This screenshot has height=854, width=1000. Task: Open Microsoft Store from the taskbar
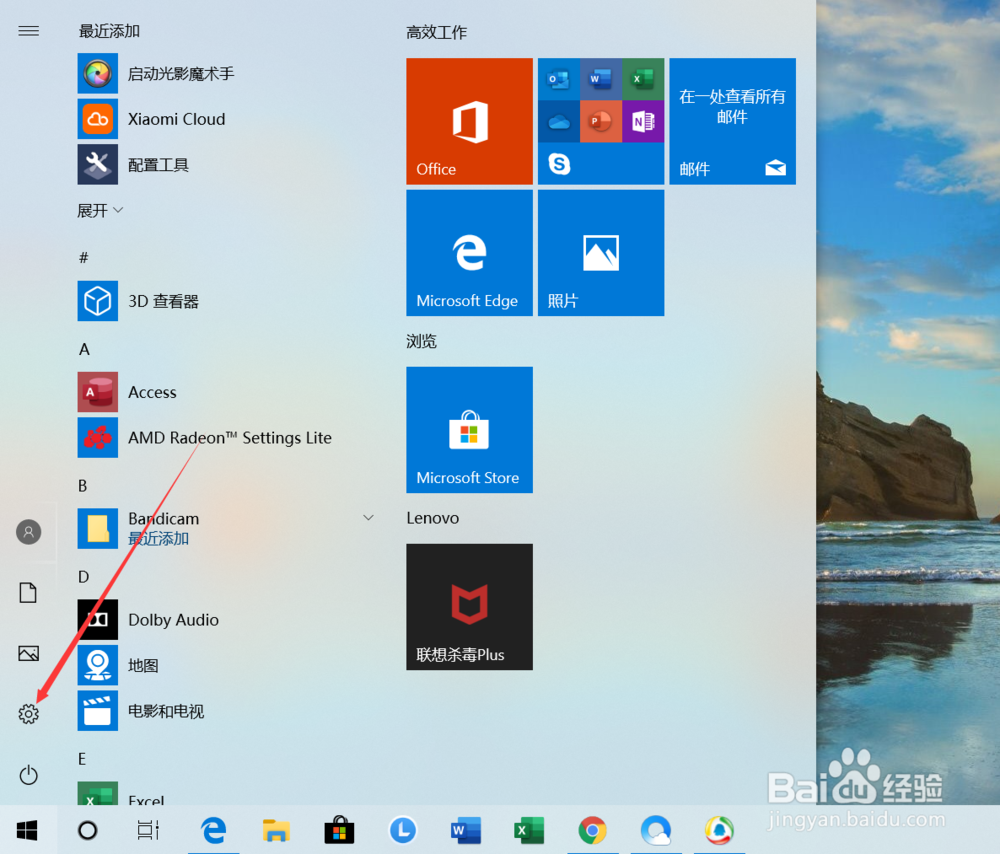(x=339, y=830)
